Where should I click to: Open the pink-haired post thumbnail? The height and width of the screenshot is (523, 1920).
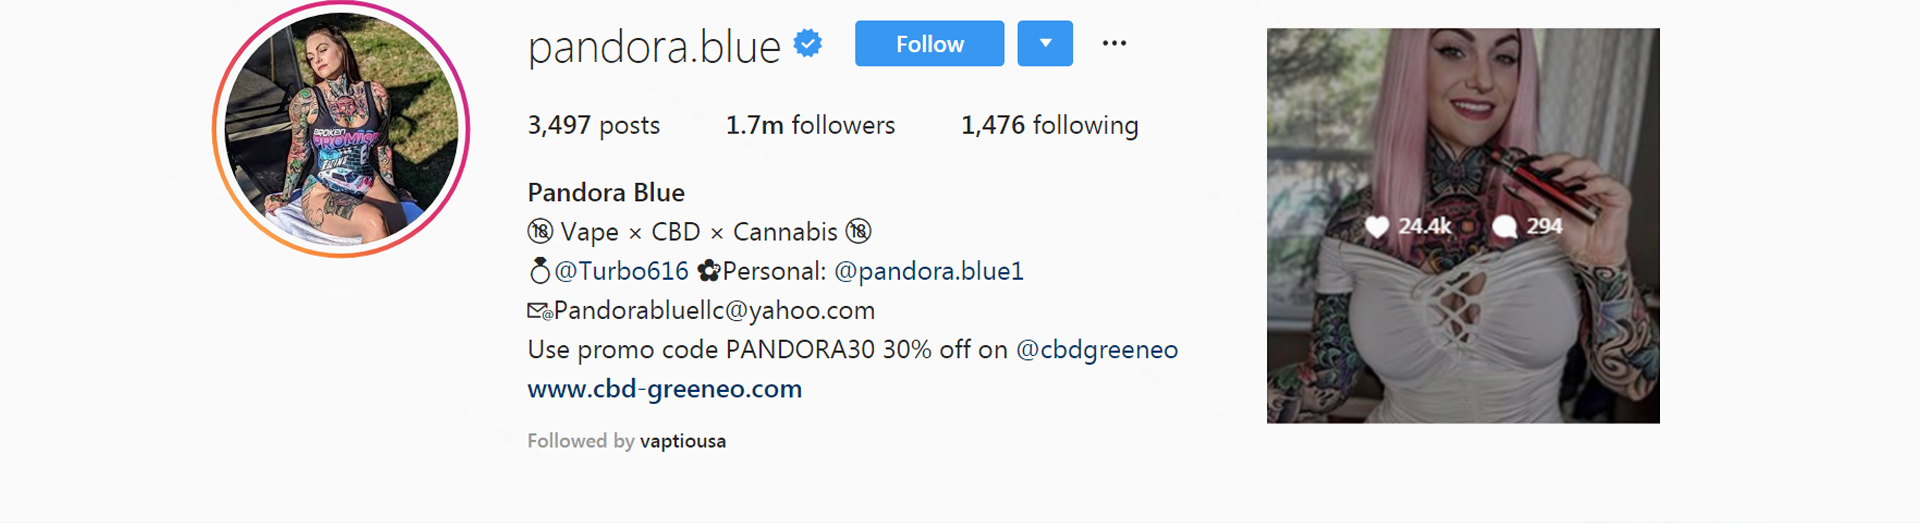(1463, 226)
